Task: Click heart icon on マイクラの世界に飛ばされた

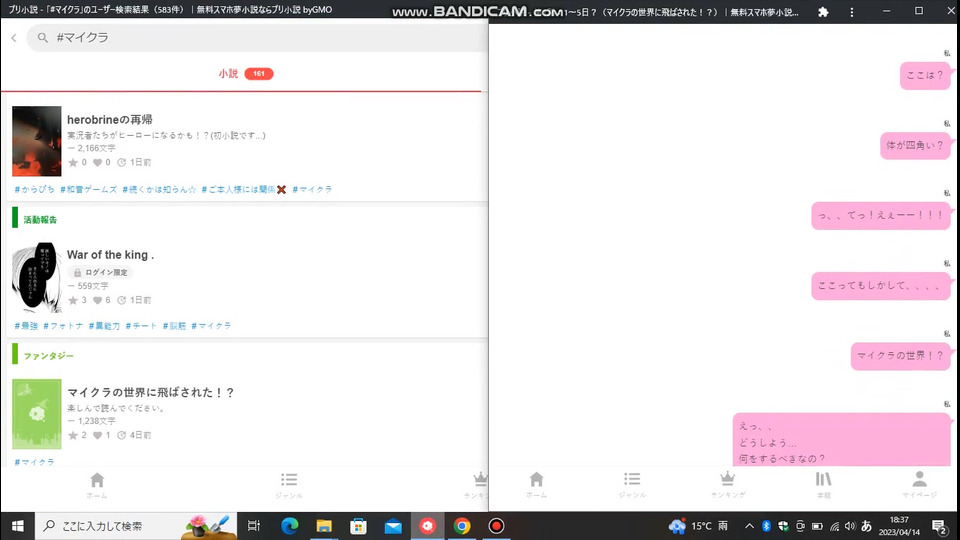Action: (97, 435)
